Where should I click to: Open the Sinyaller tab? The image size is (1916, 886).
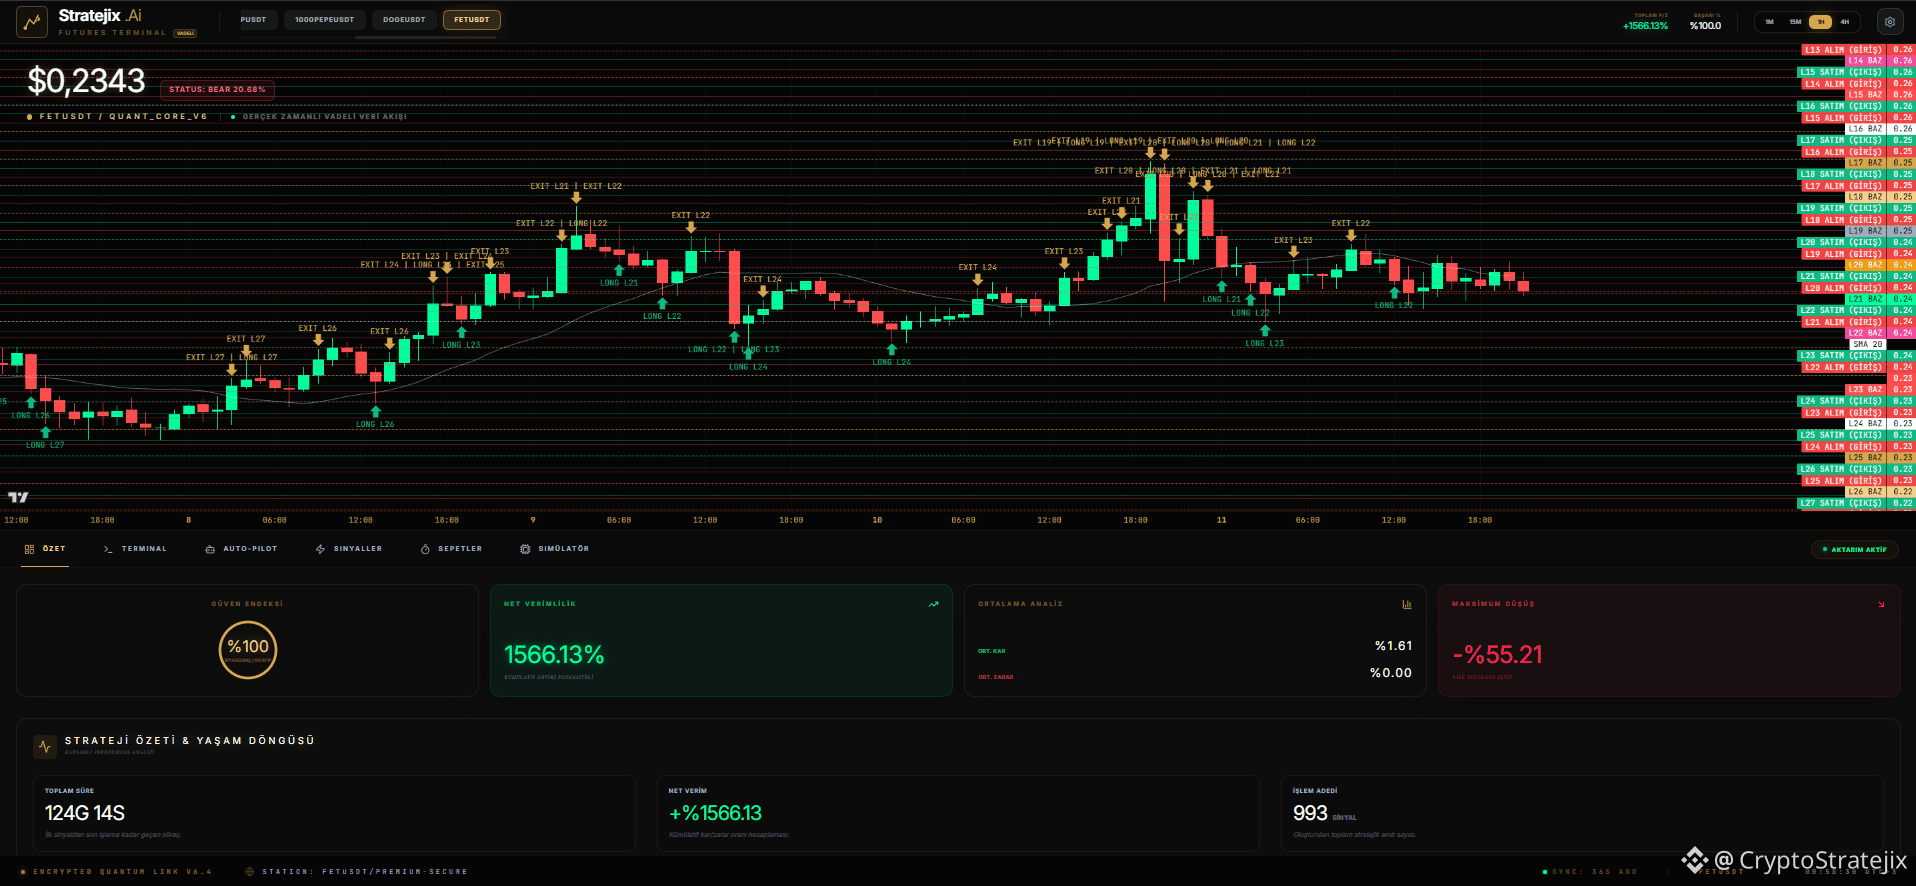349,549
